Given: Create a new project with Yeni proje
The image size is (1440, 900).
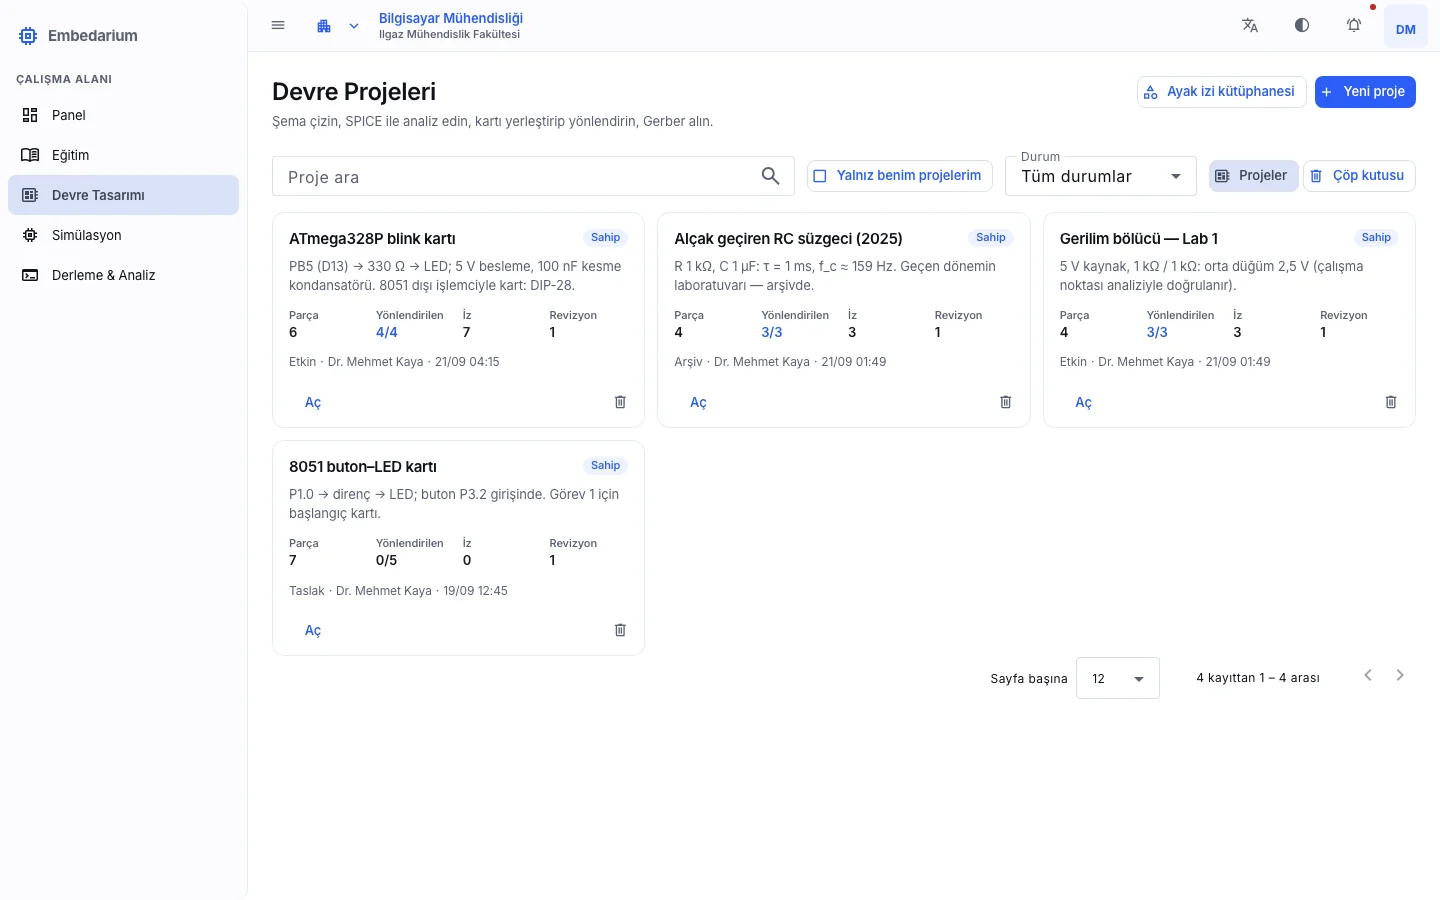Looking at the screenshot, I should (1365, 92).
